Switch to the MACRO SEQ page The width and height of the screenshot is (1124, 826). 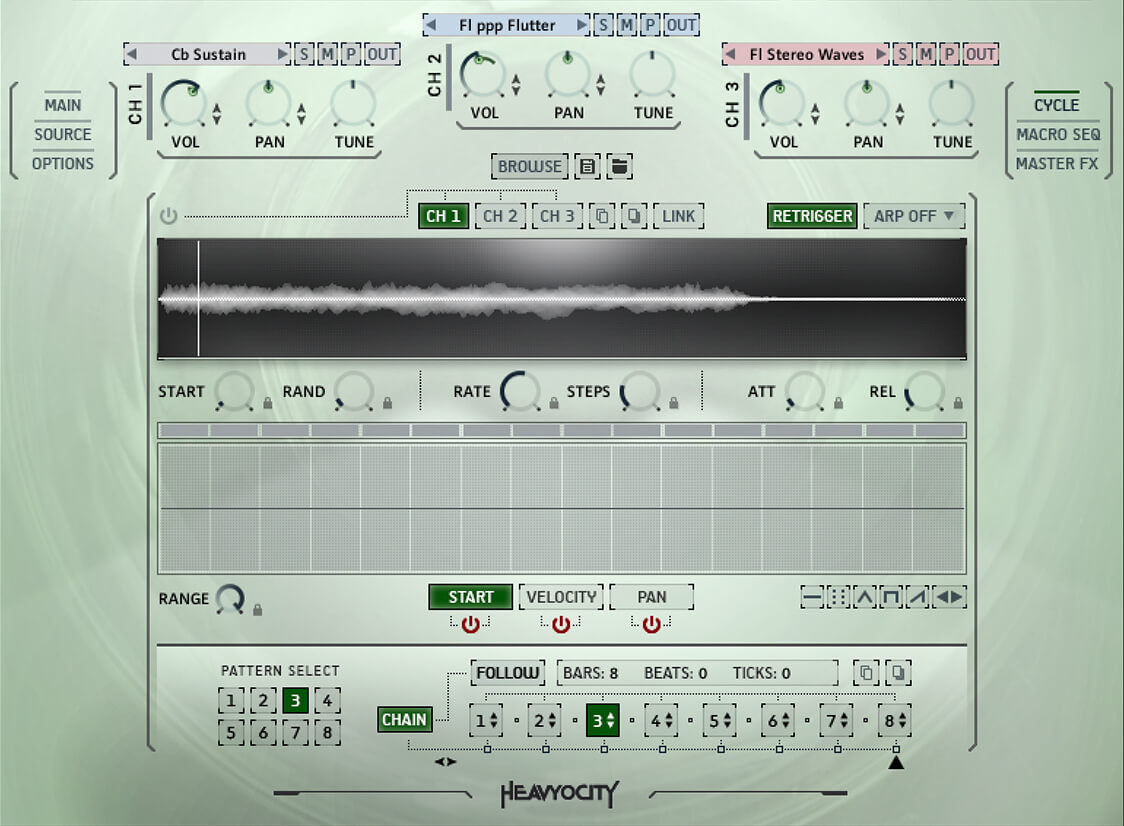[x=1058, y=134]
